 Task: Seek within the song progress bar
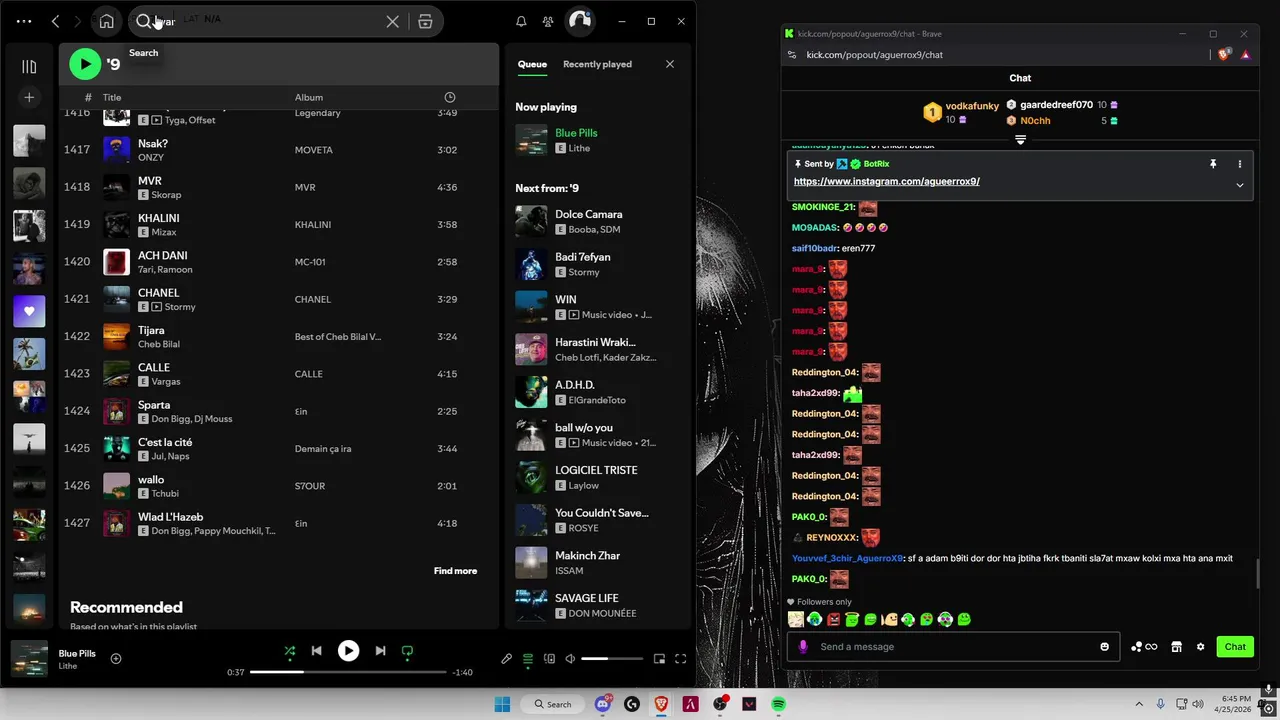[348, 672]
